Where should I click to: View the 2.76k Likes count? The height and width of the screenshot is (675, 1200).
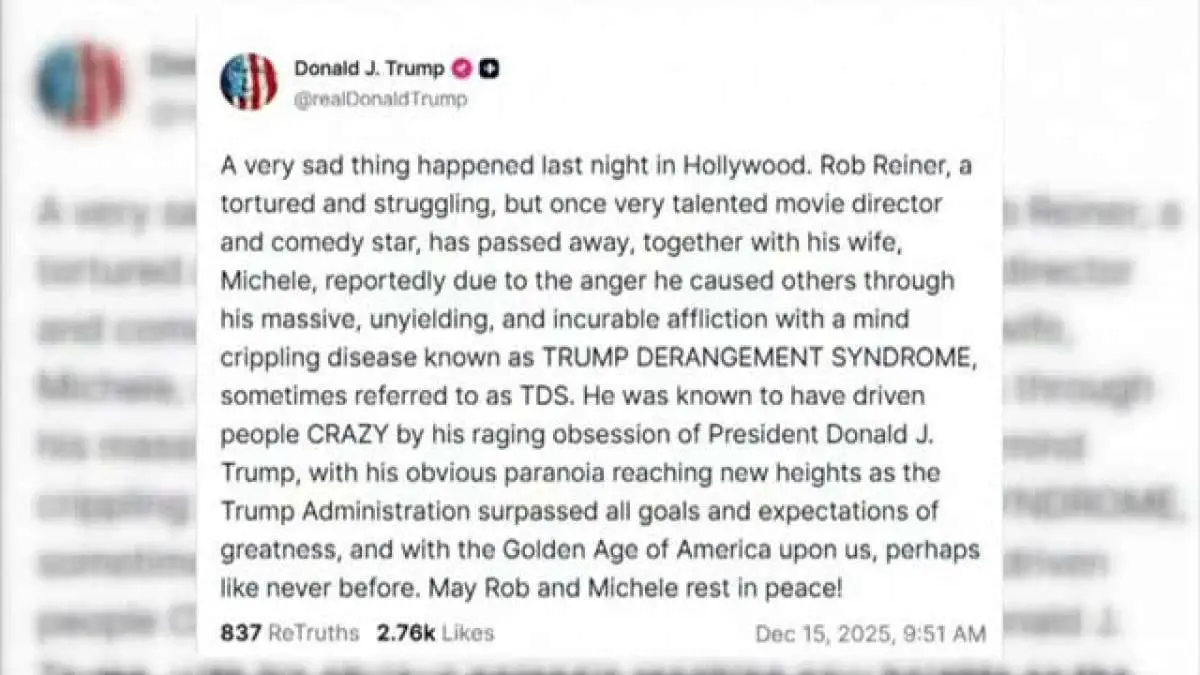[435, 633]
